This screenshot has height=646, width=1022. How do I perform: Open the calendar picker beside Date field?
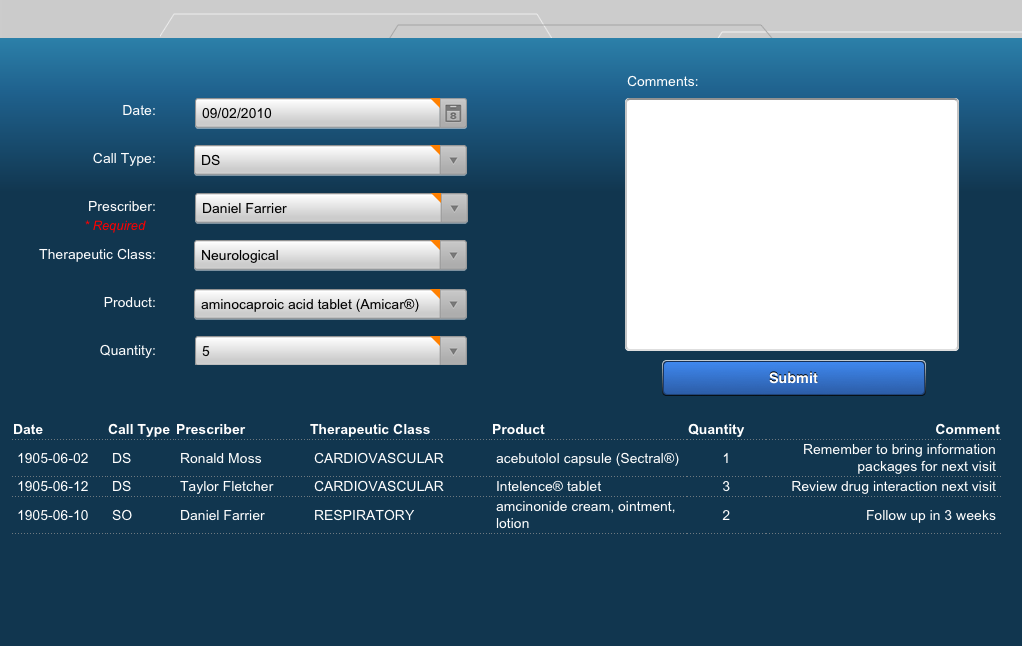[x=453, y=114]
